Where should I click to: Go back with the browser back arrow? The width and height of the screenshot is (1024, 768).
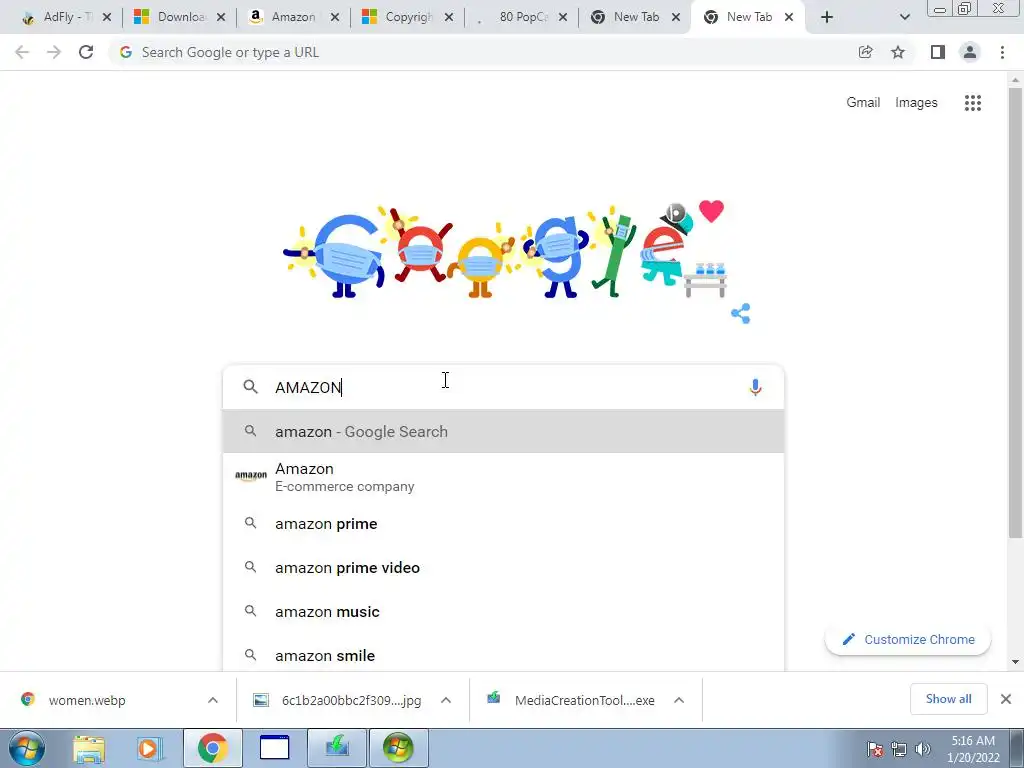(22, 52)
